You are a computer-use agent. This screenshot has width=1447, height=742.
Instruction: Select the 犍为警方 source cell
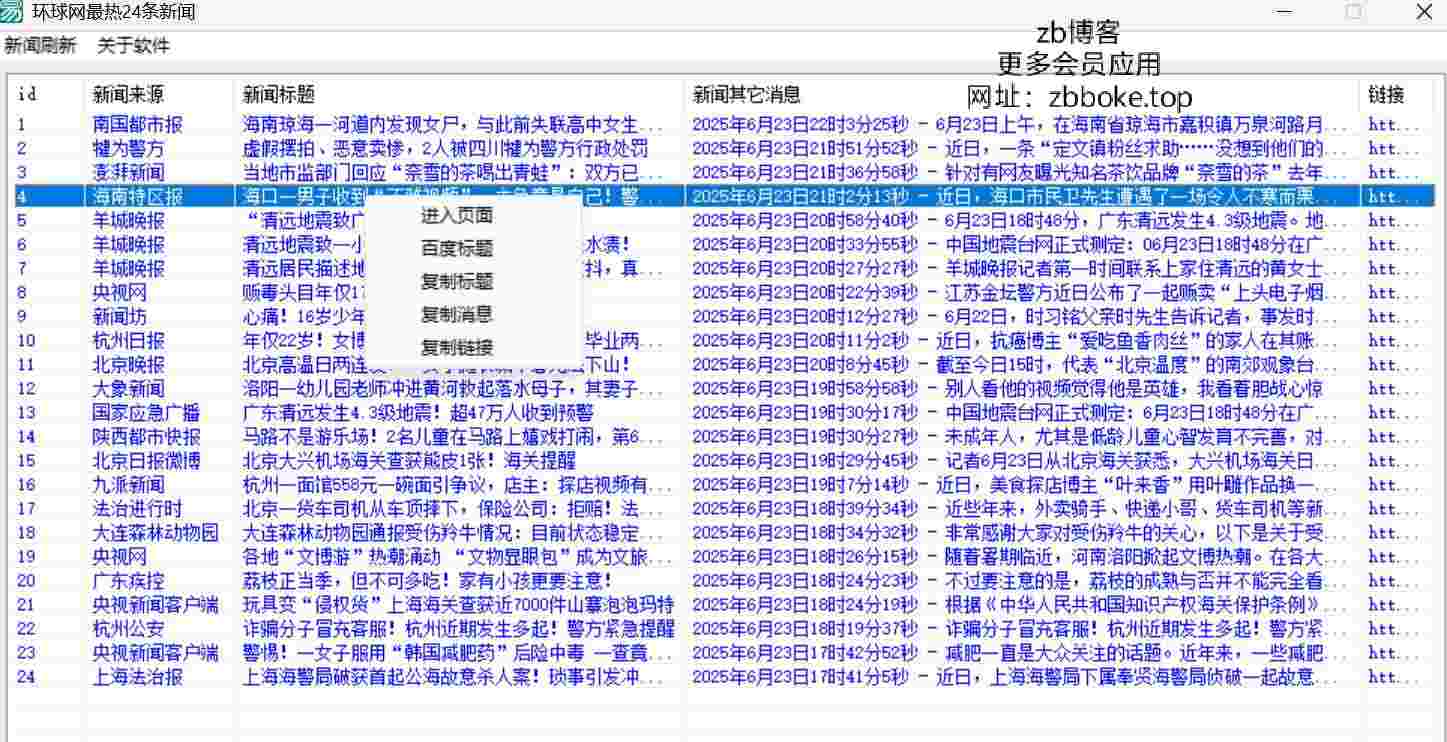(x=129, y=149)
